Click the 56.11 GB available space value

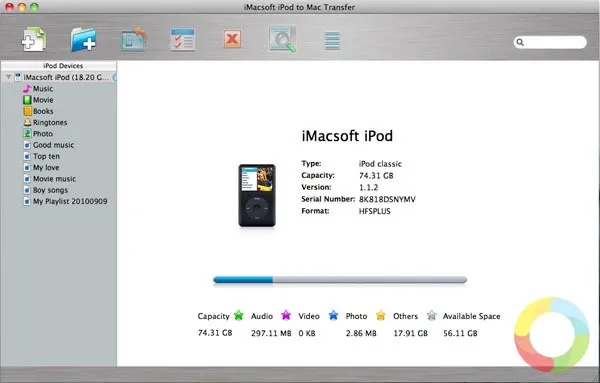(460, 333)
